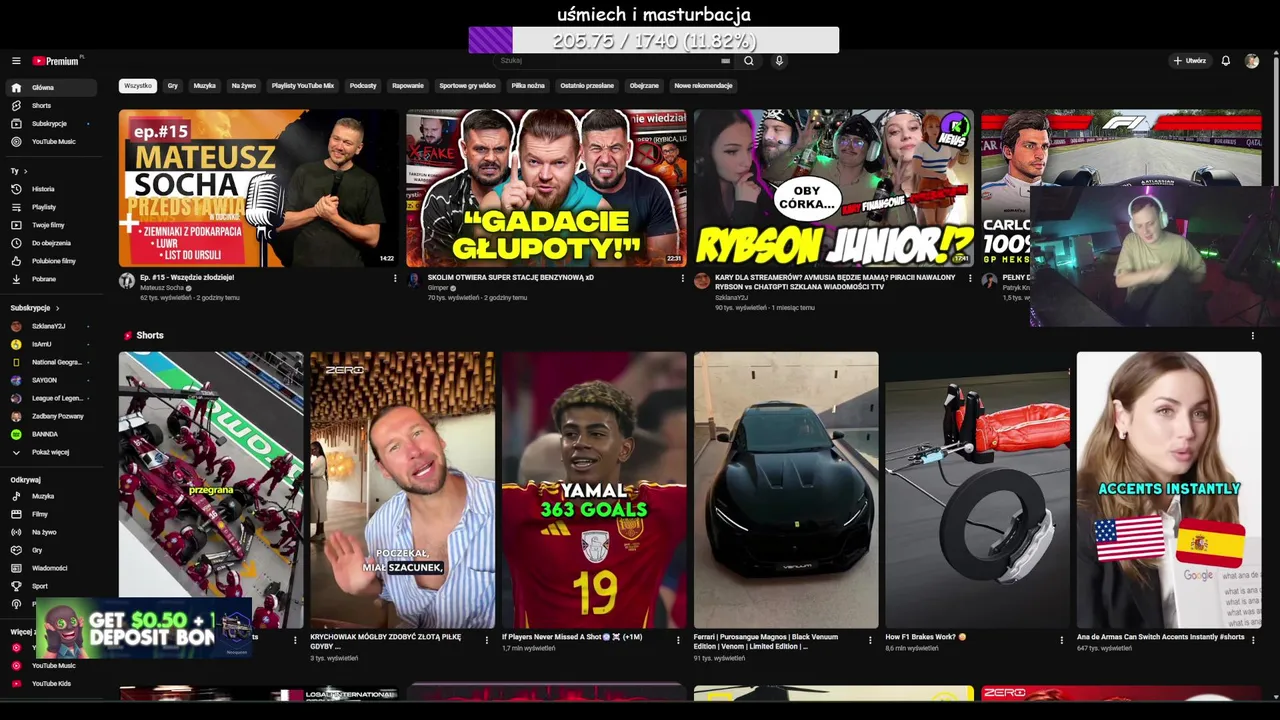The image size is (1280, 720).
Task: Open Sport in the sidebar
Action: coord(52,586)
